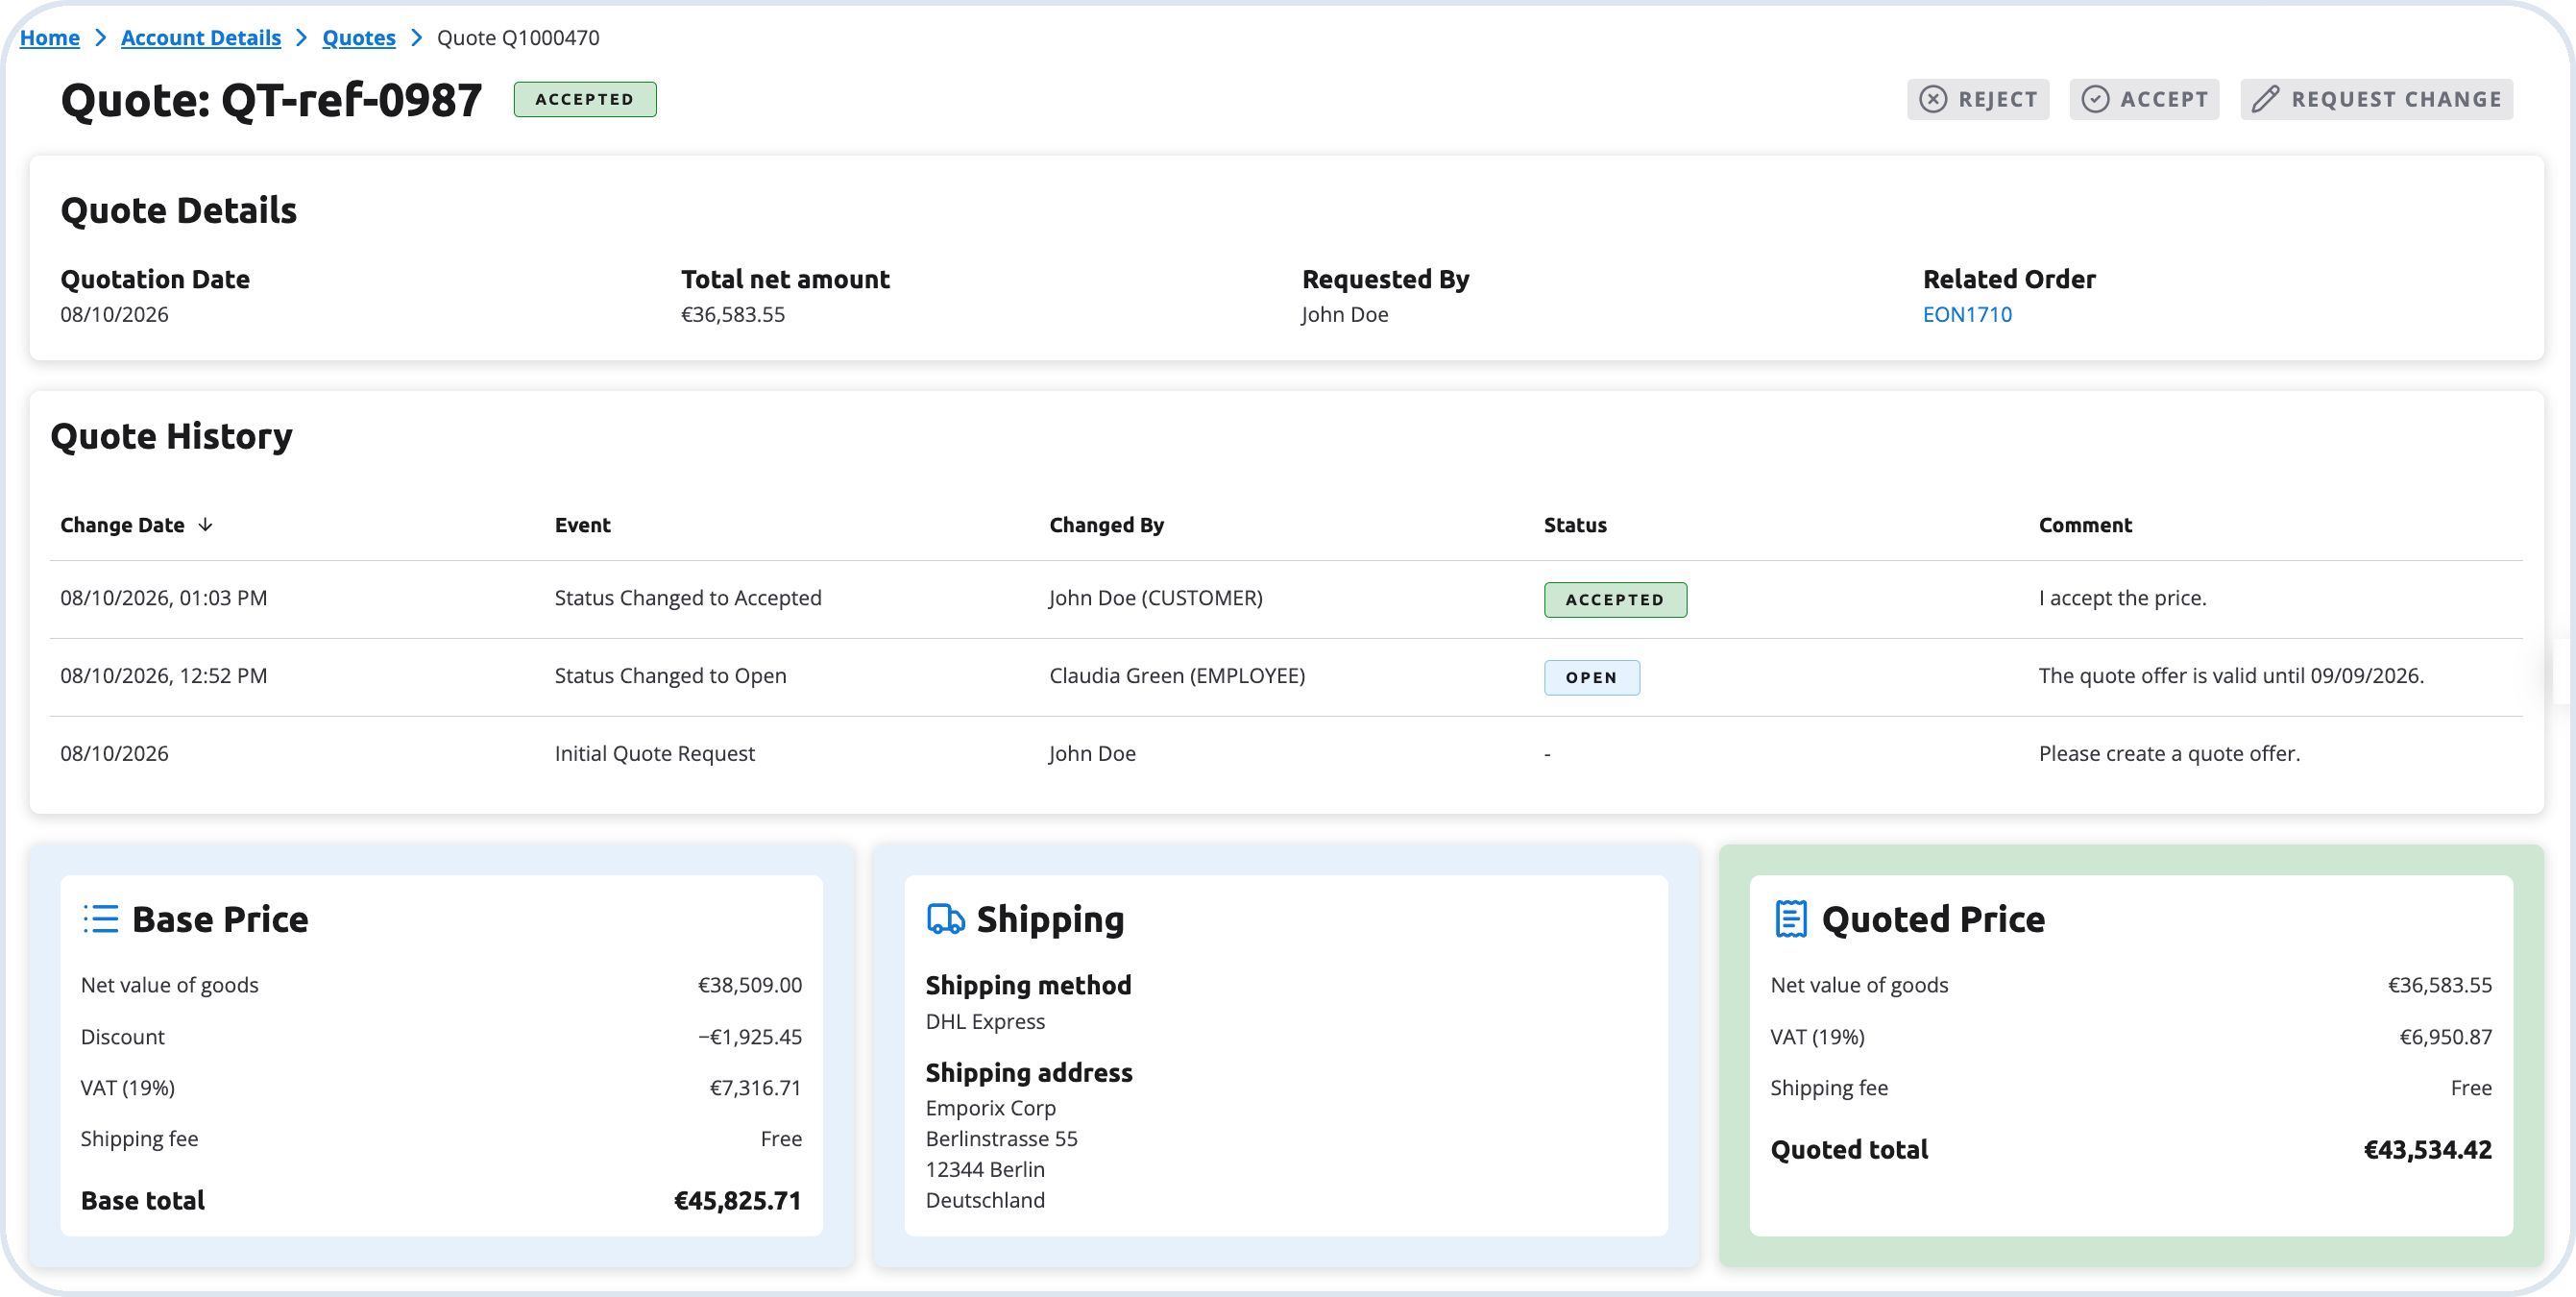Click the chevron after Quotes breadcrumb
The width and height of the screenshot is (2576, 1297).
(416, 38)
